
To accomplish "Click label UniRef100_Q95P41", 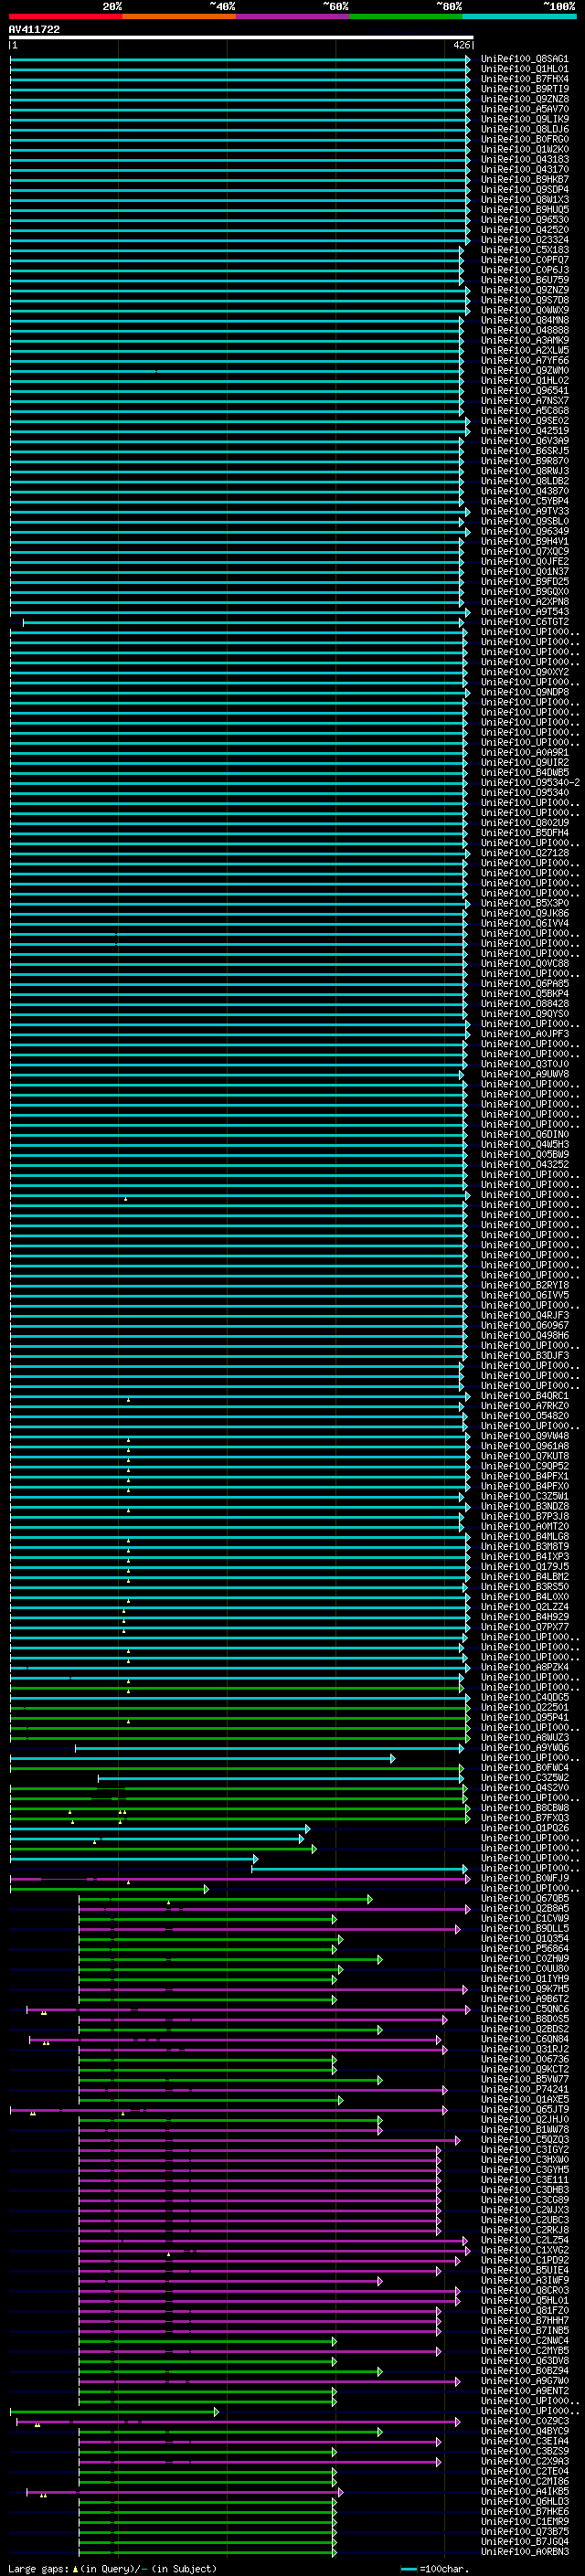I will pos(524,1717).
